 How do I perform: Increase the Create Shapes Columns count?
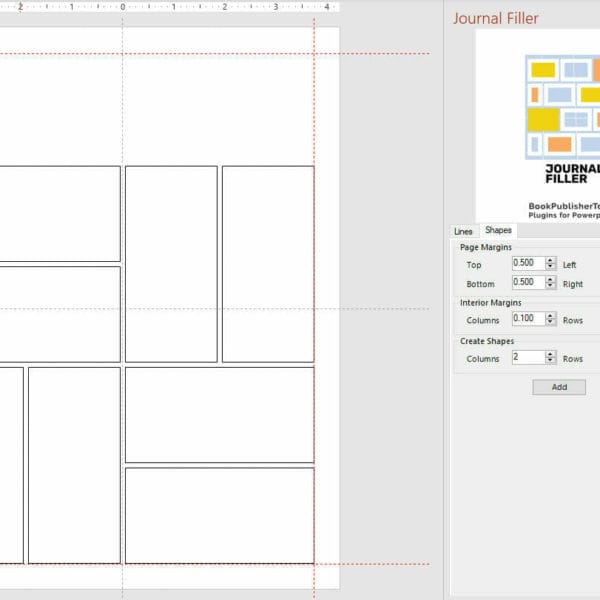pos(550,354)
